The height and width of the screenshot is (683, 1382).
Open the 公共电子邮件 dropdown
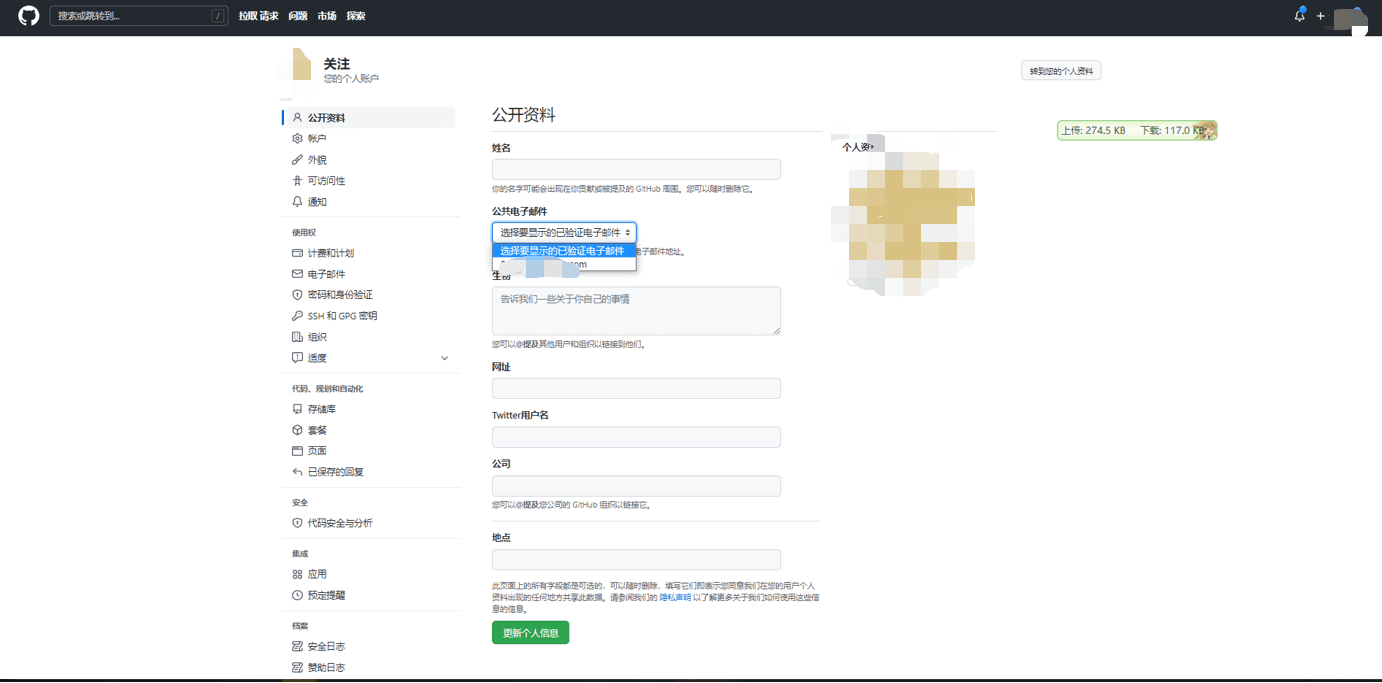pos(564,232)
